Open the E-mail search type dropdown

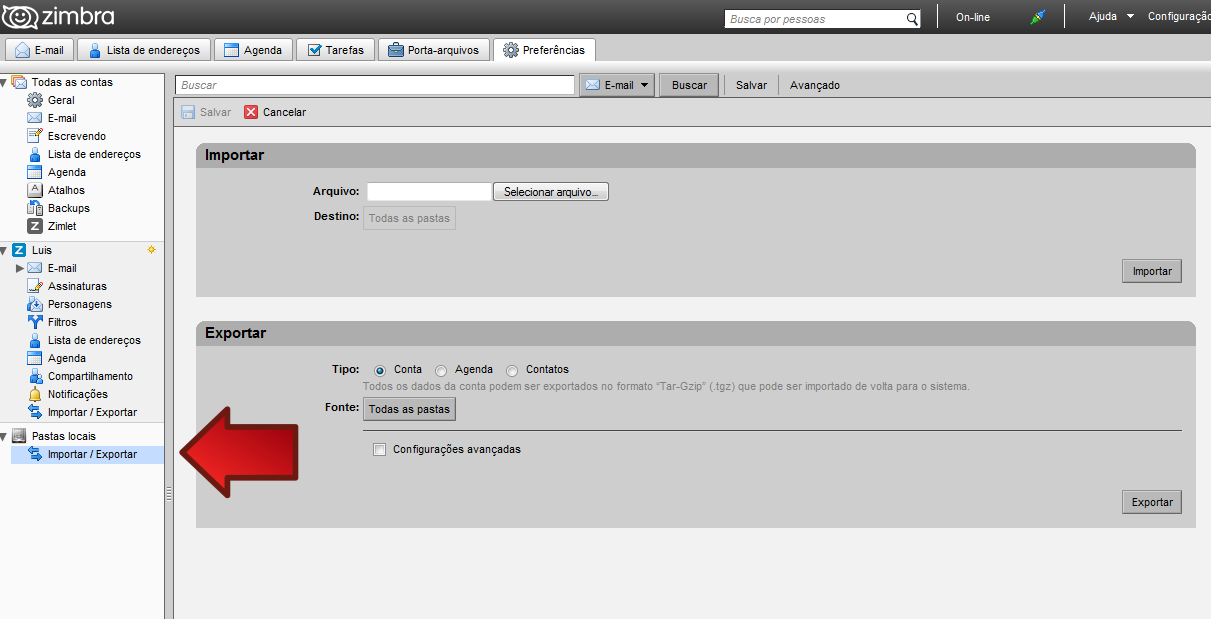(x=618, y=85)
